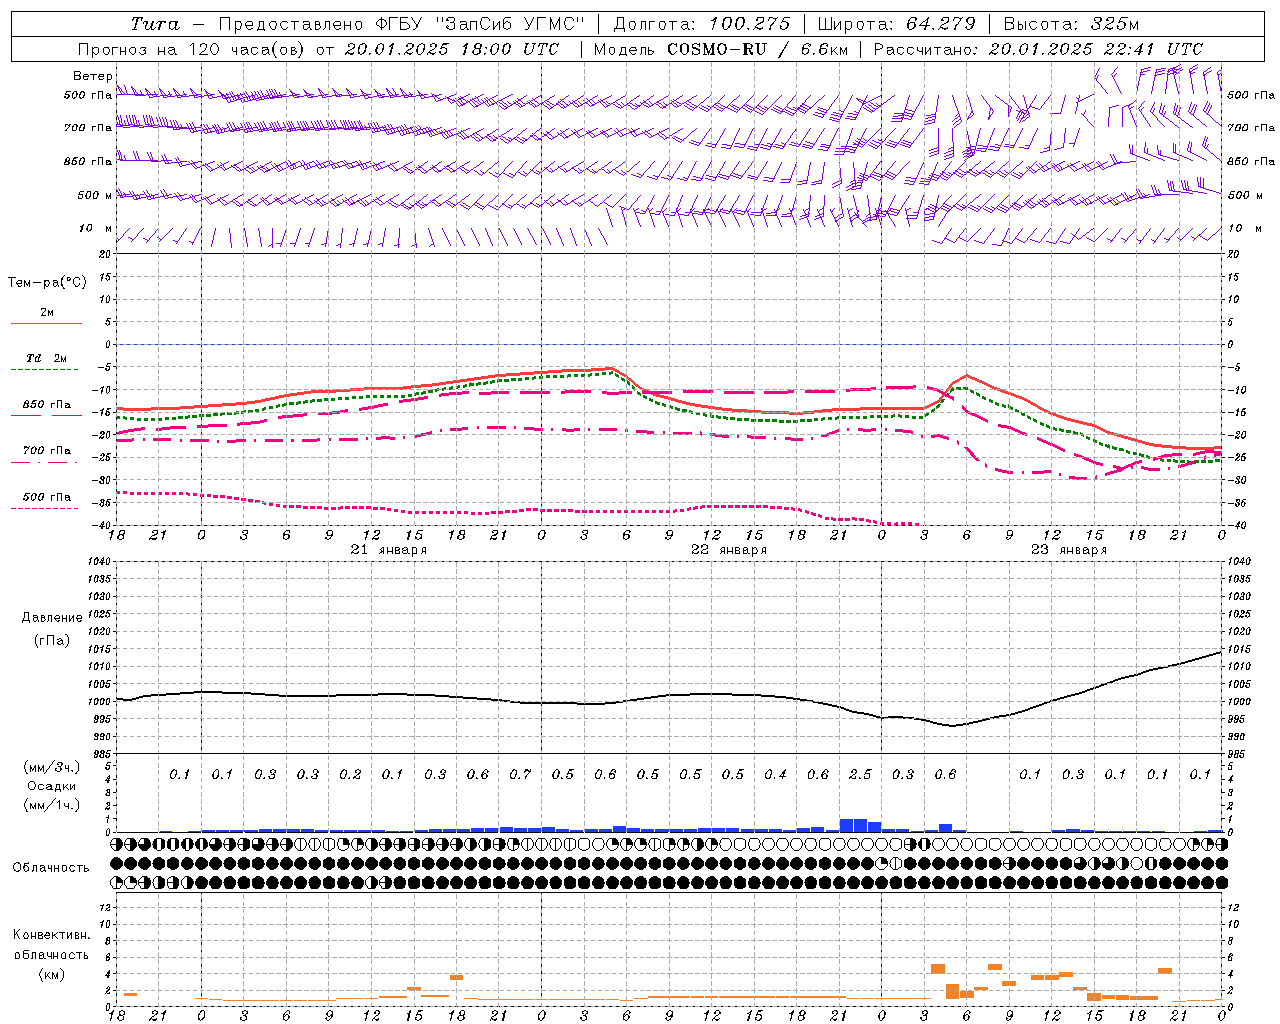Click the Конвективн. облачность (км) label
The height and width of the screenshot is (1024, 1280).
point(51,954)
